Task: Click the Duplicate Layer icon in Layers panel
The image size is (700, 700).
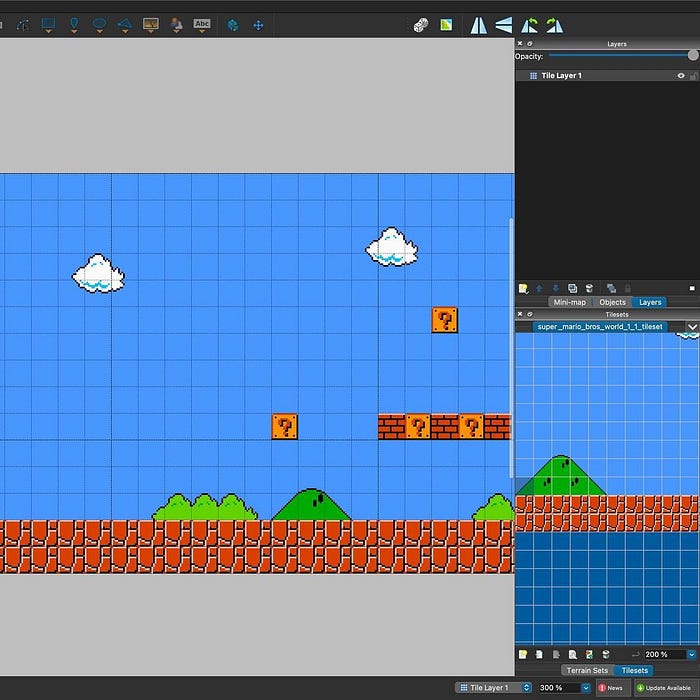Action: [x=573, y=288]
